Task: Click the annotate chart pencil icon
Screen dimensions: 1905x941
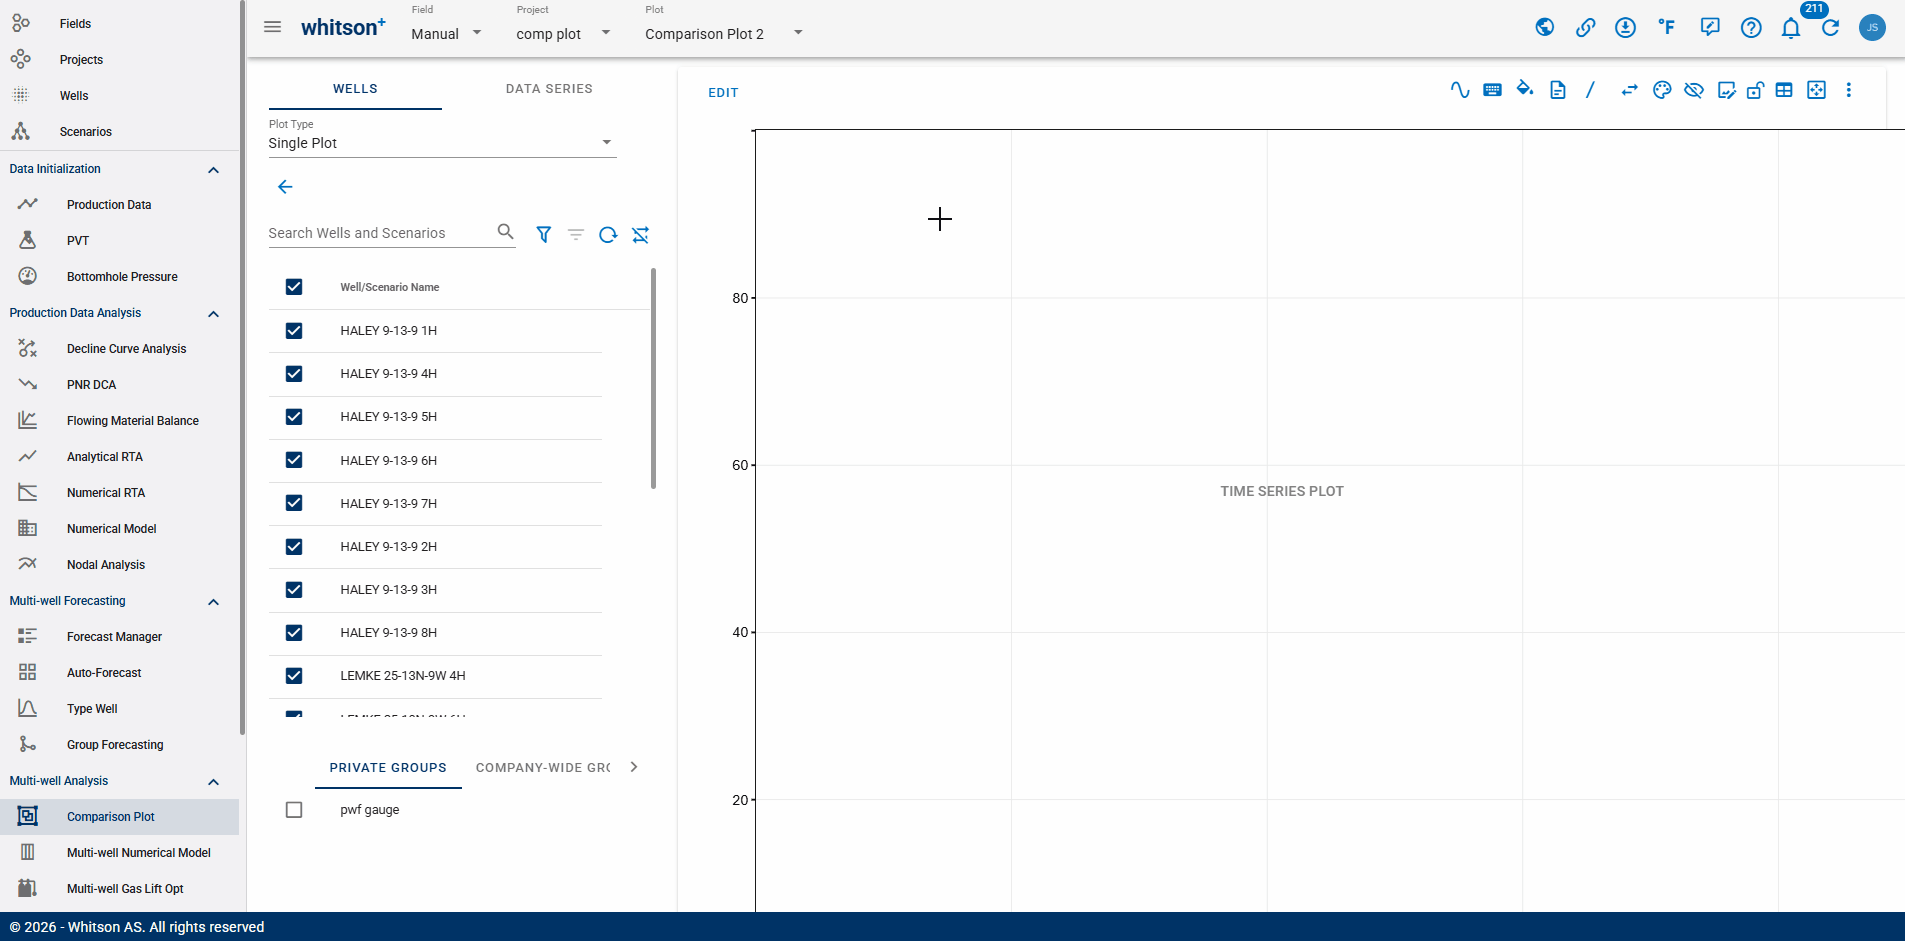Action: 1726,90
